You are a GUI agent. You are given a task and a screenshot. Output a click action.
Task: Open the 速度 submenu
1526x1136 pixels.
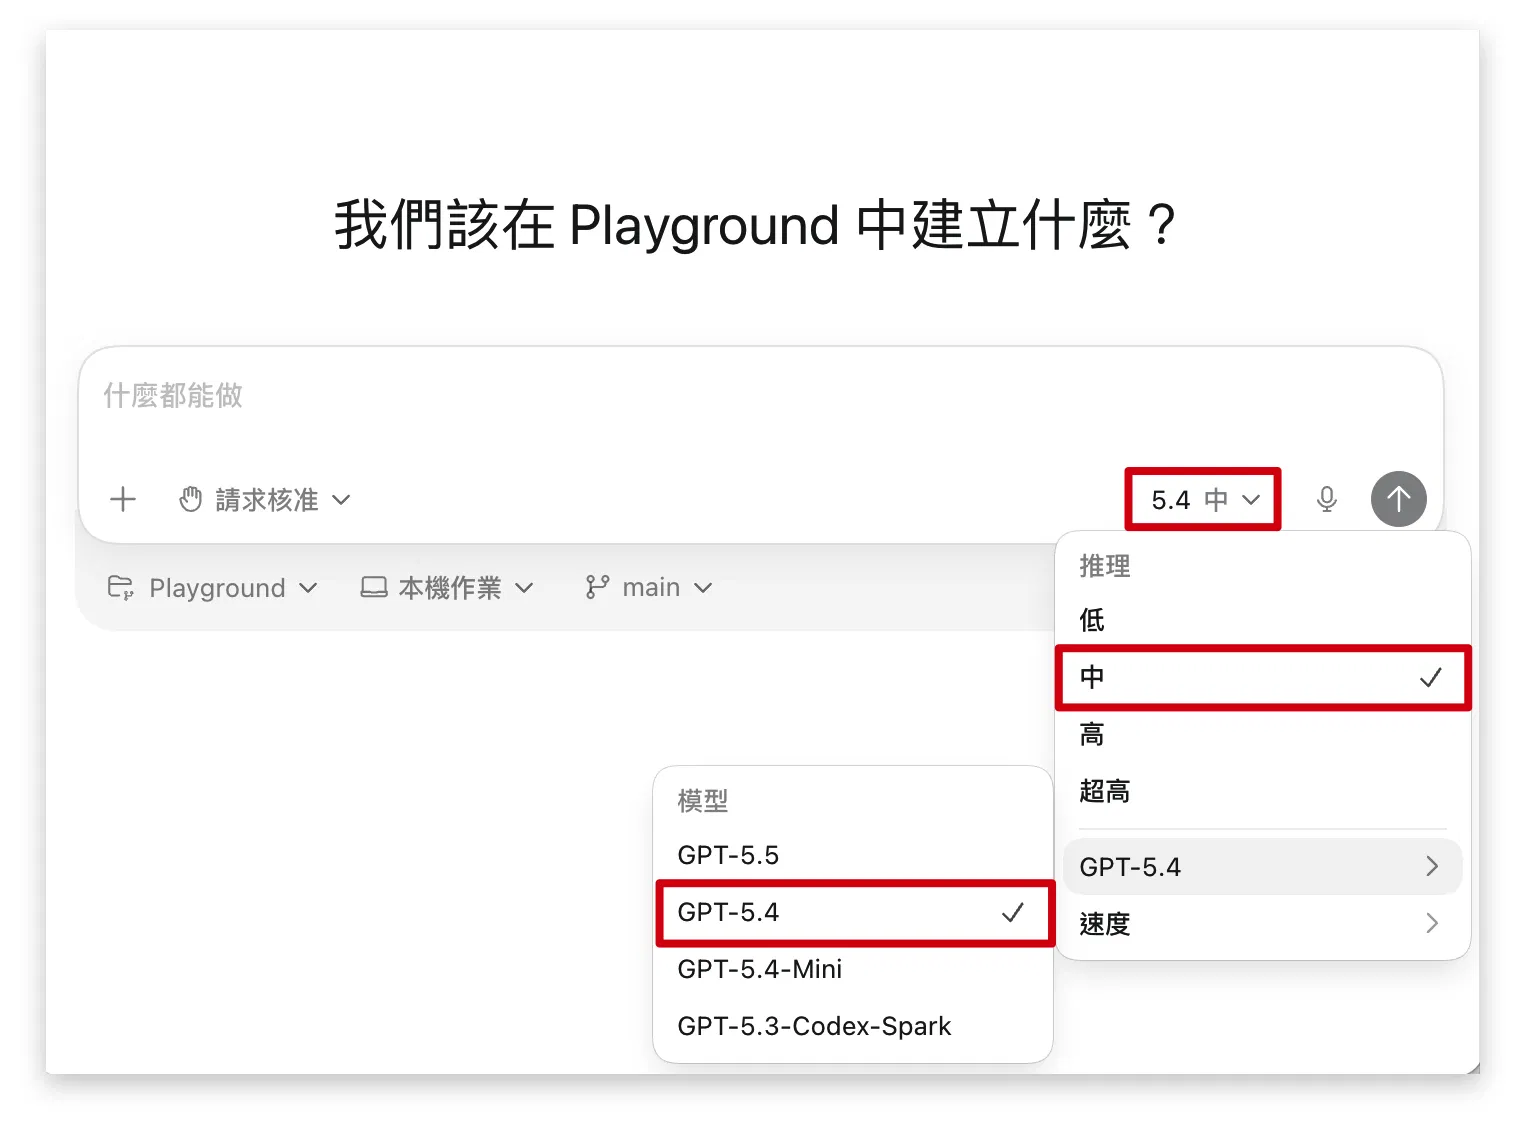pos(1262,923)
